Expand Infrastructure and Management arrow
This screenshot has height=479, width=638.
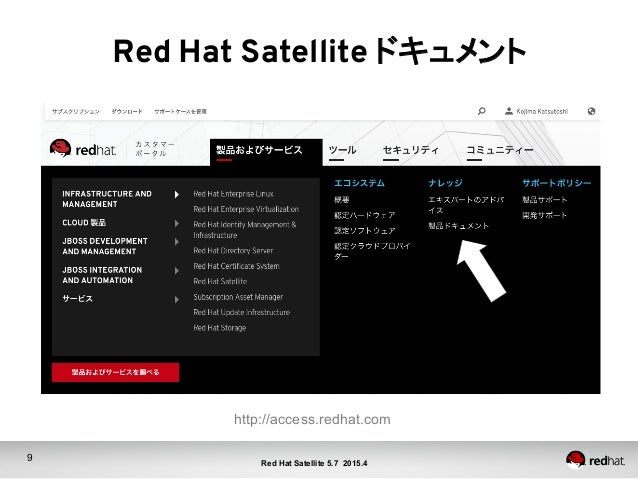click(x=177, y=195)
